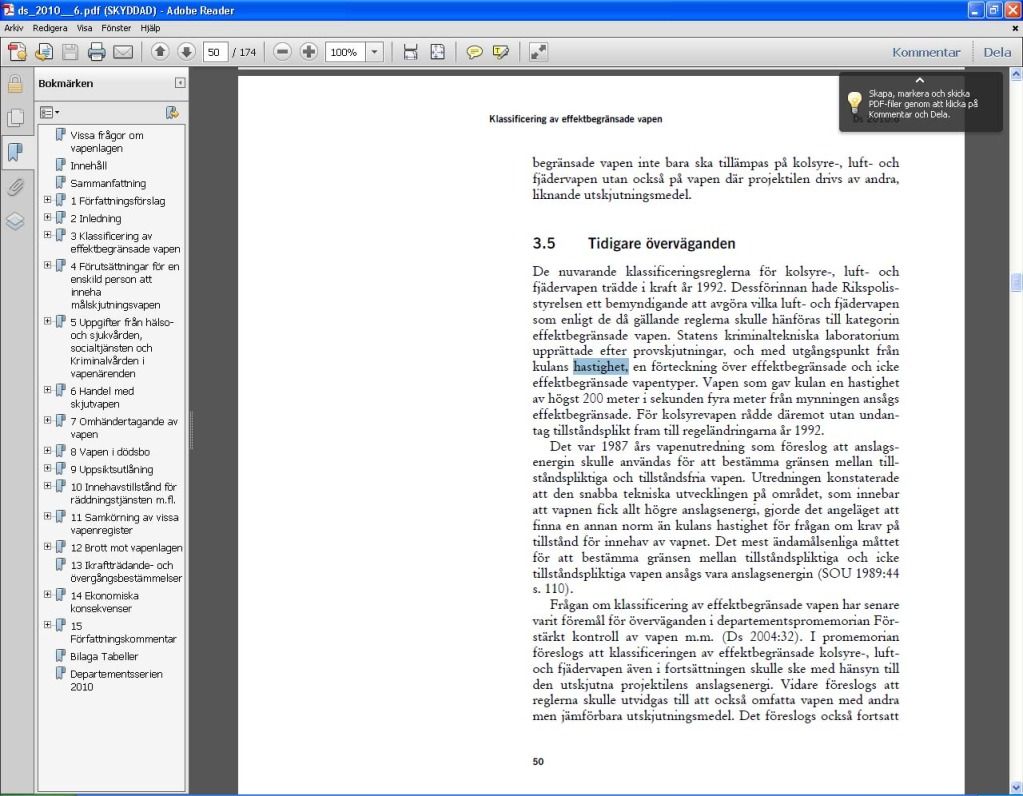The image size is (1023, 796).
Task: Click the scrollbar down arrow
Action: pyautogui.click(x=1016, y=788)
